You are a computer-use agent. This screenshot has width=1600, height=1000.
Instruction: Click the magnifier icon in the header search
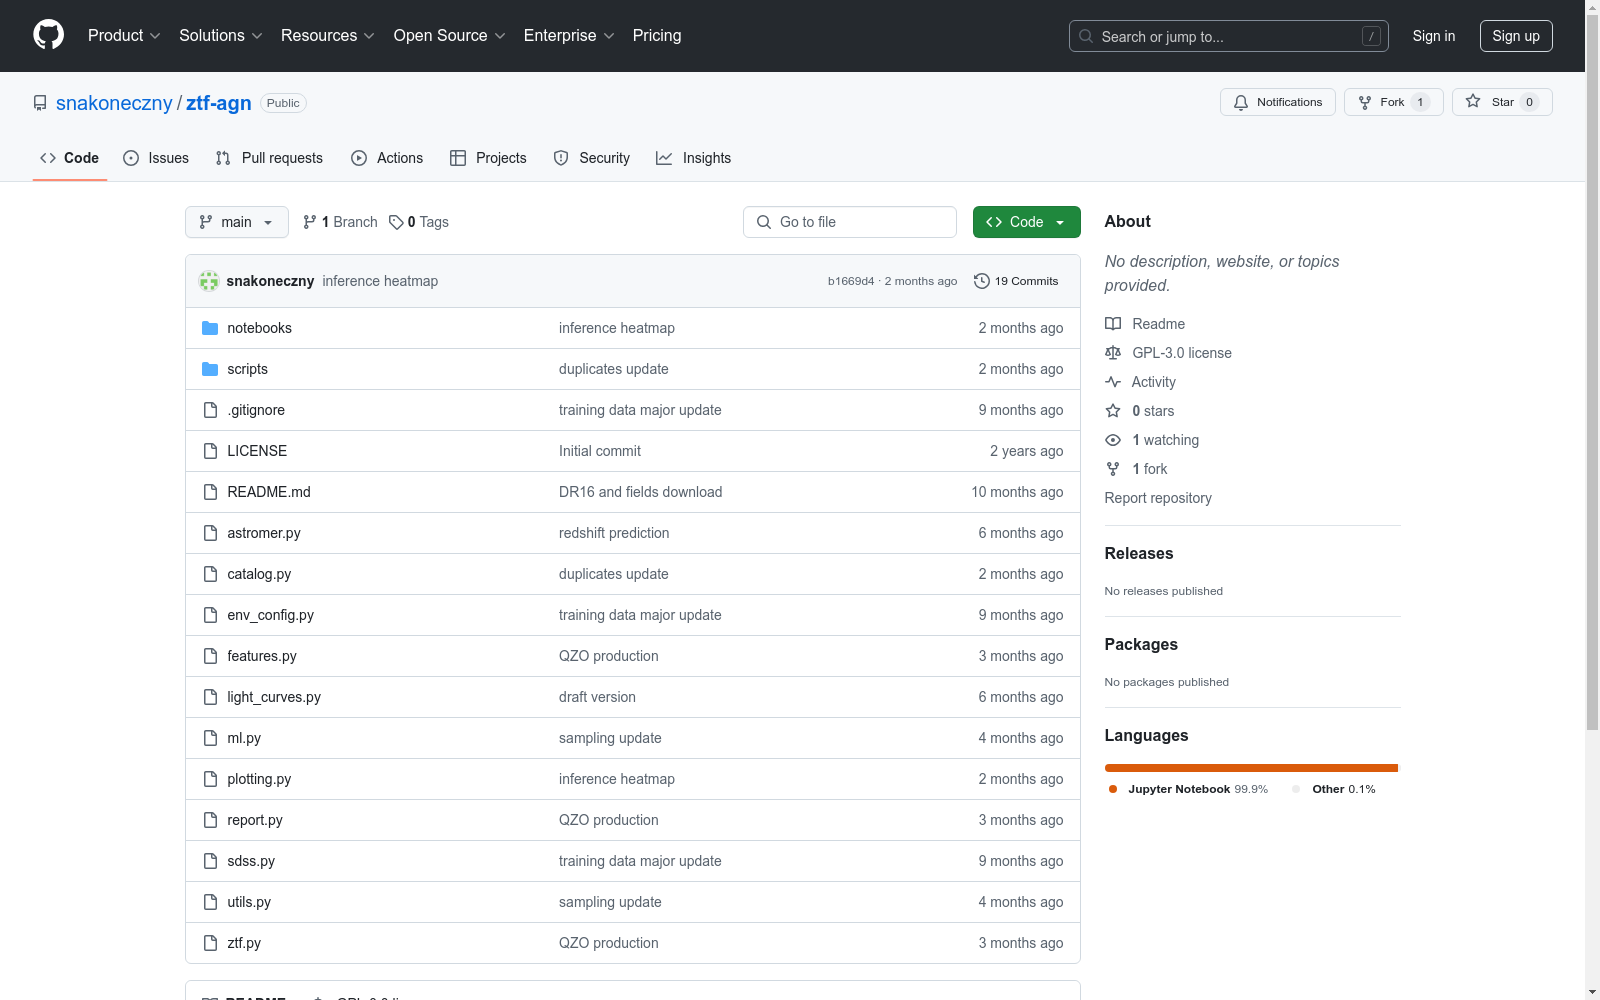pos(1086,36)
